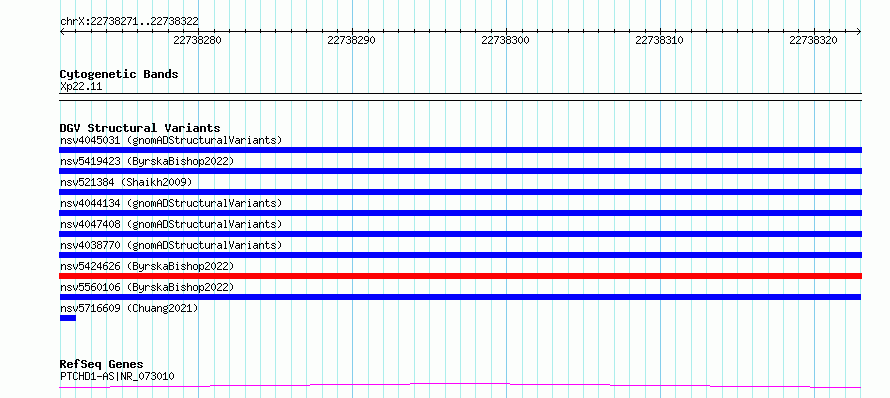Select the RefSeq Genes track heading

pos(102,364)
